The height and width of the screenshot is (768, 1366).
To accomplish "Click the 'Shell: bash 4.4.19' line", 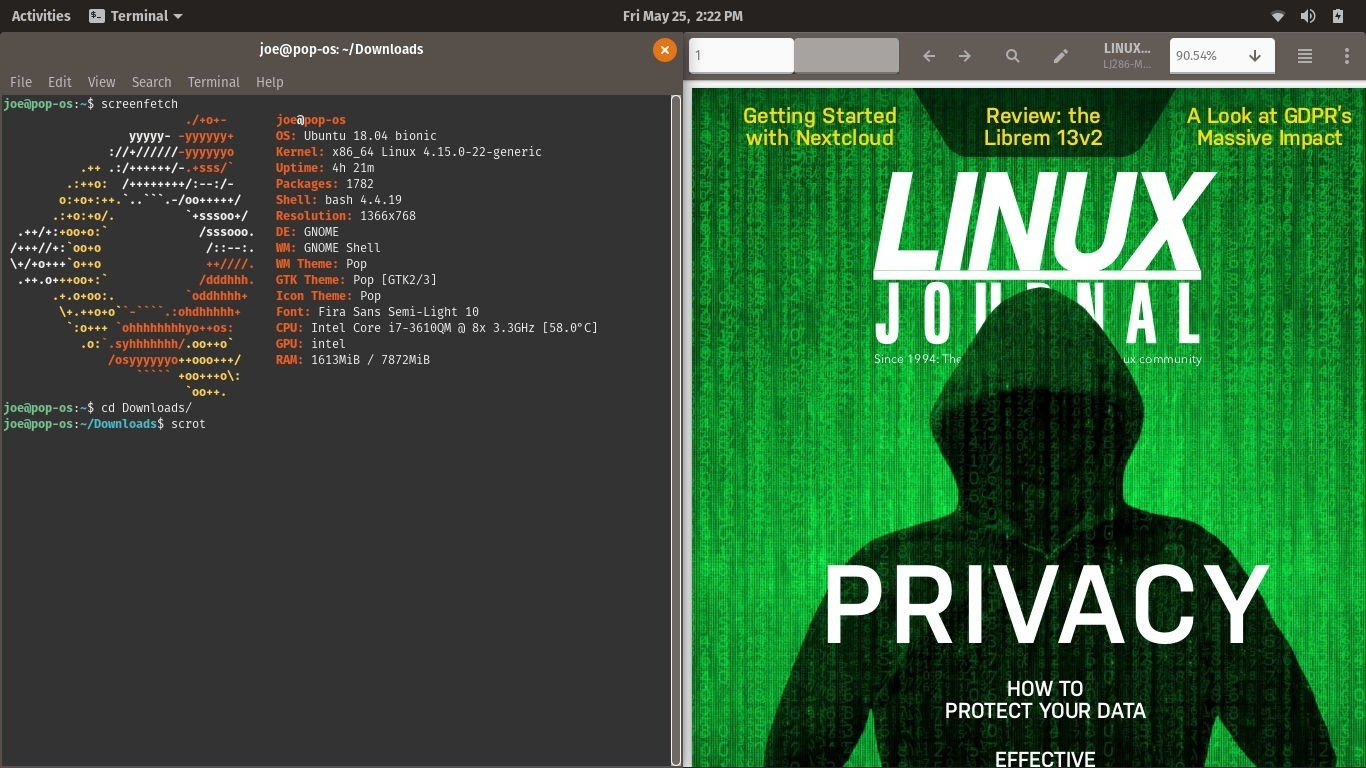I will (339, 200).
